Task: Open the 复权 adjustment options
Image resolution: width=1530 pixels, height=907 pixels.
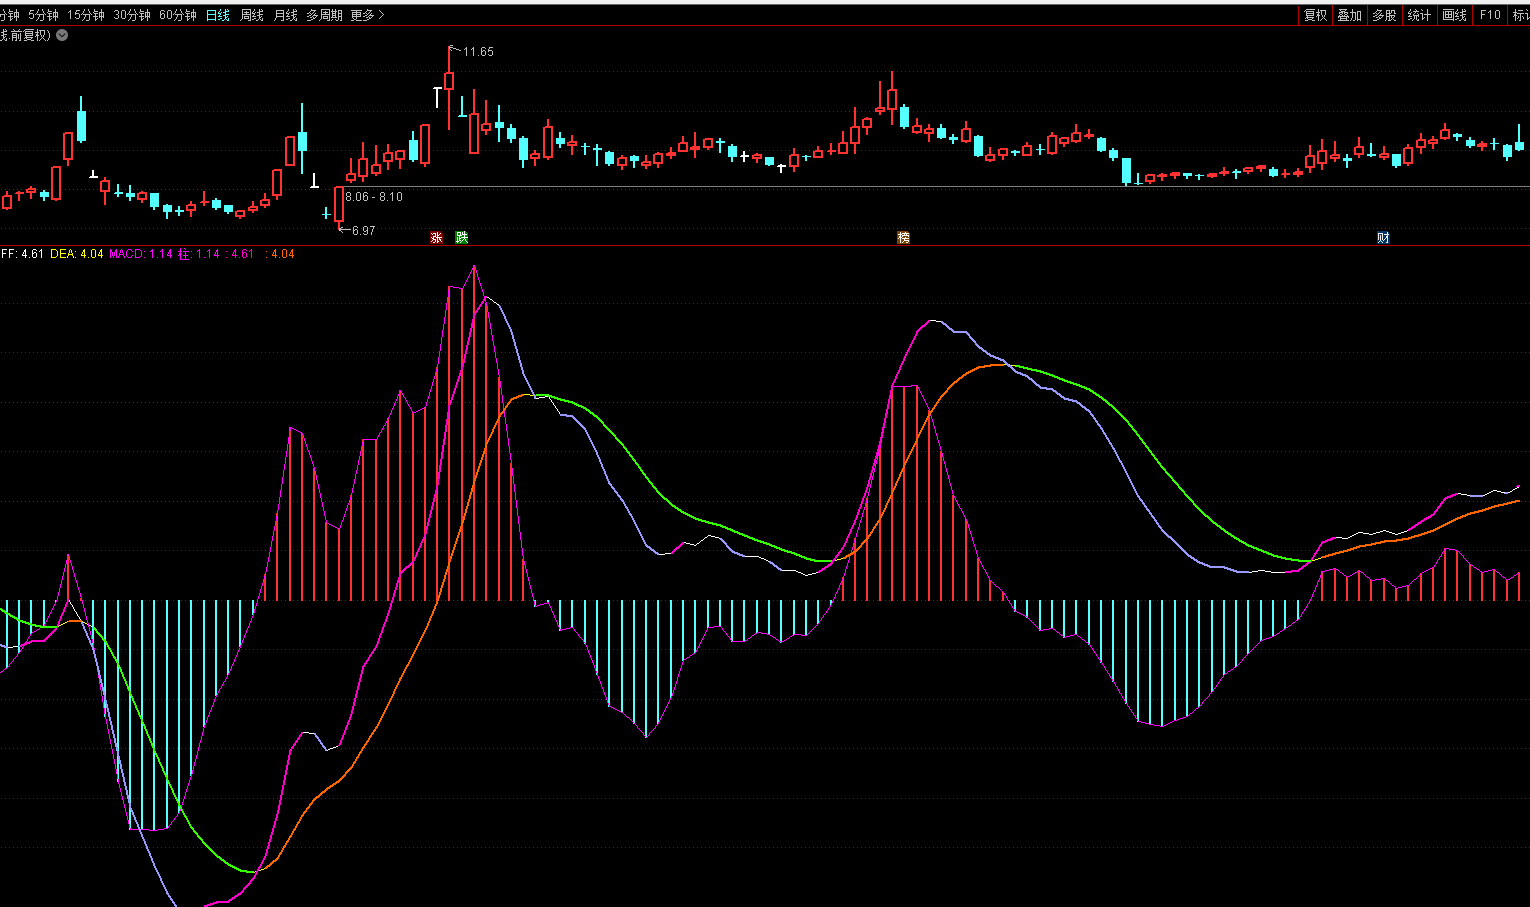Action: tap(1315, 15)
